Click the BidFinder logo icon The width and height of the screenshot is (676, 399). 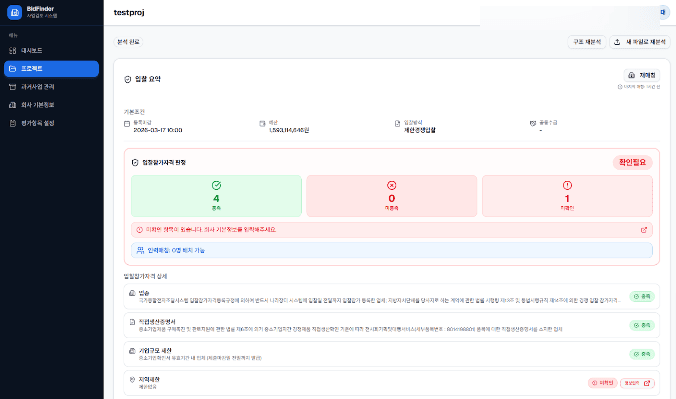tap(14, 12)
